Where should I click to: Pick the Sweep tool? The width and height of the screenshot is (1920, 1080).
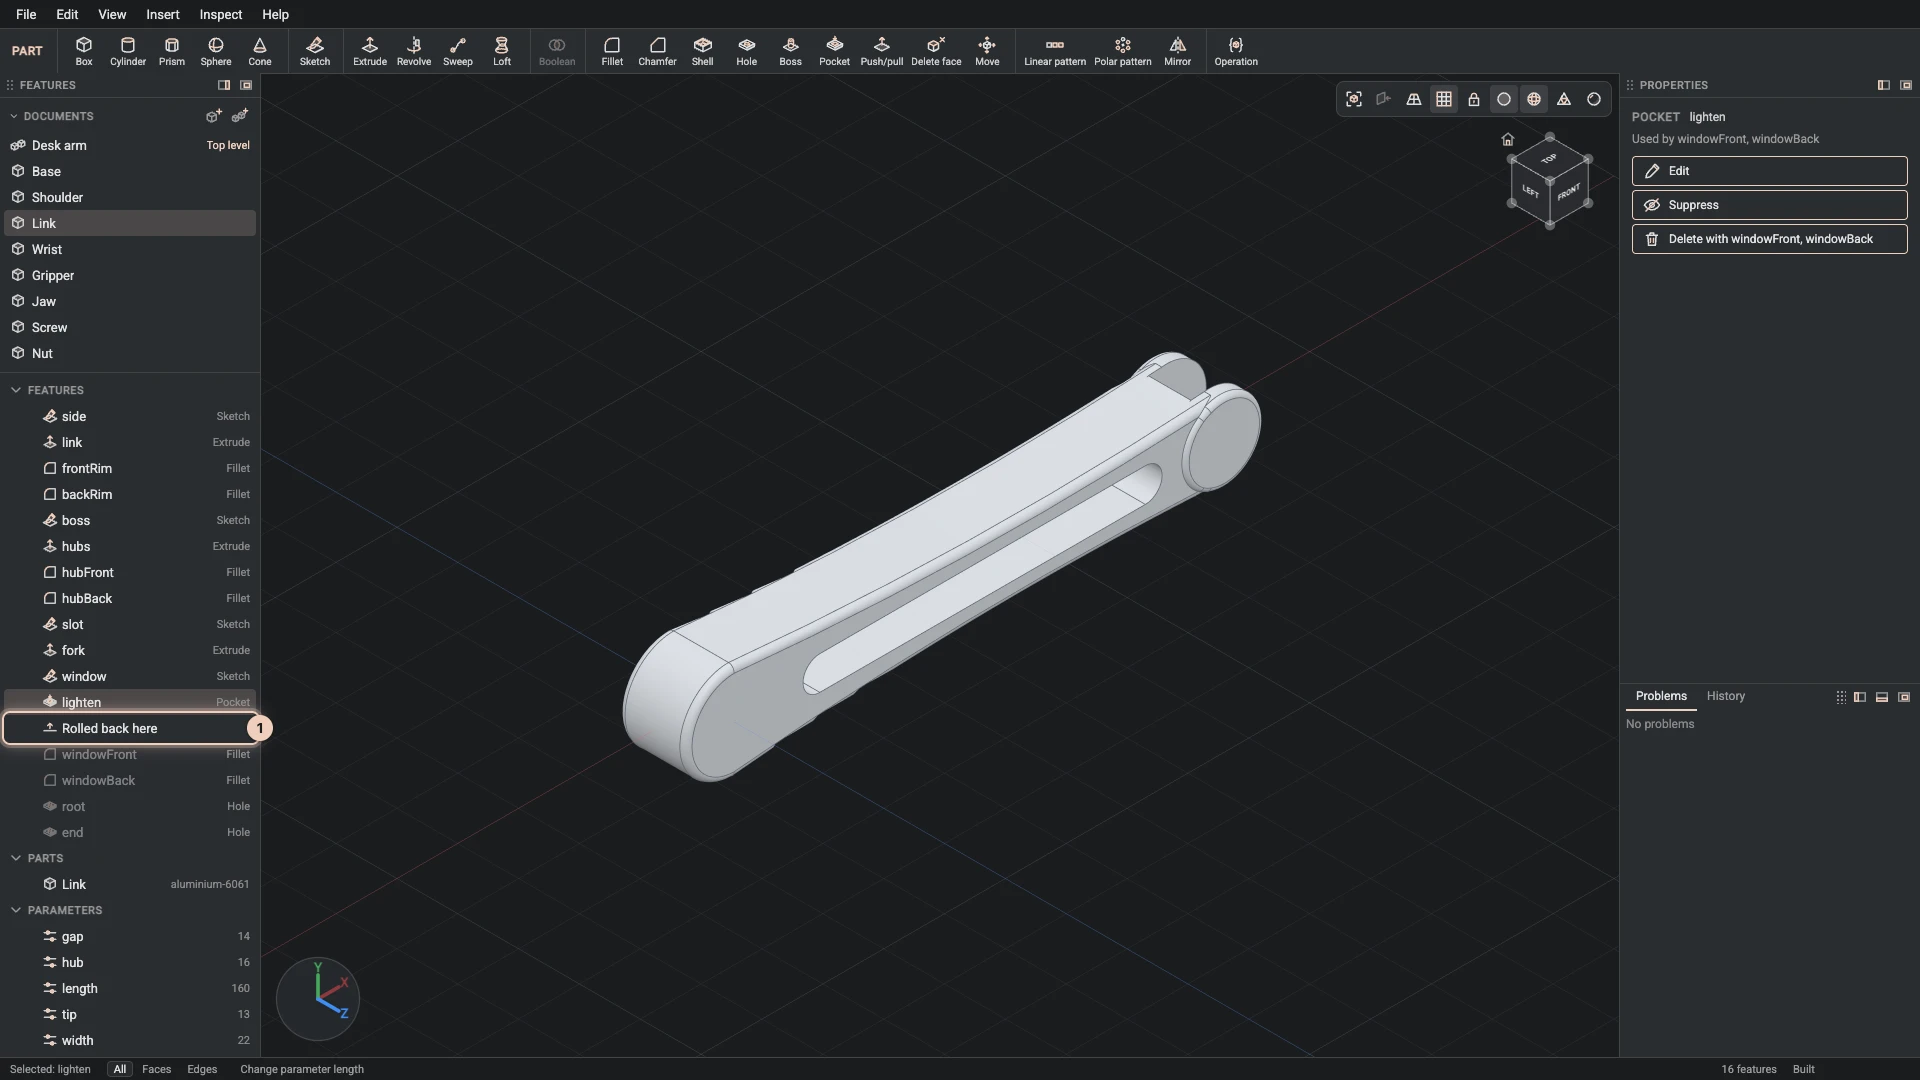pyautogui.click(x=458, y=51)
